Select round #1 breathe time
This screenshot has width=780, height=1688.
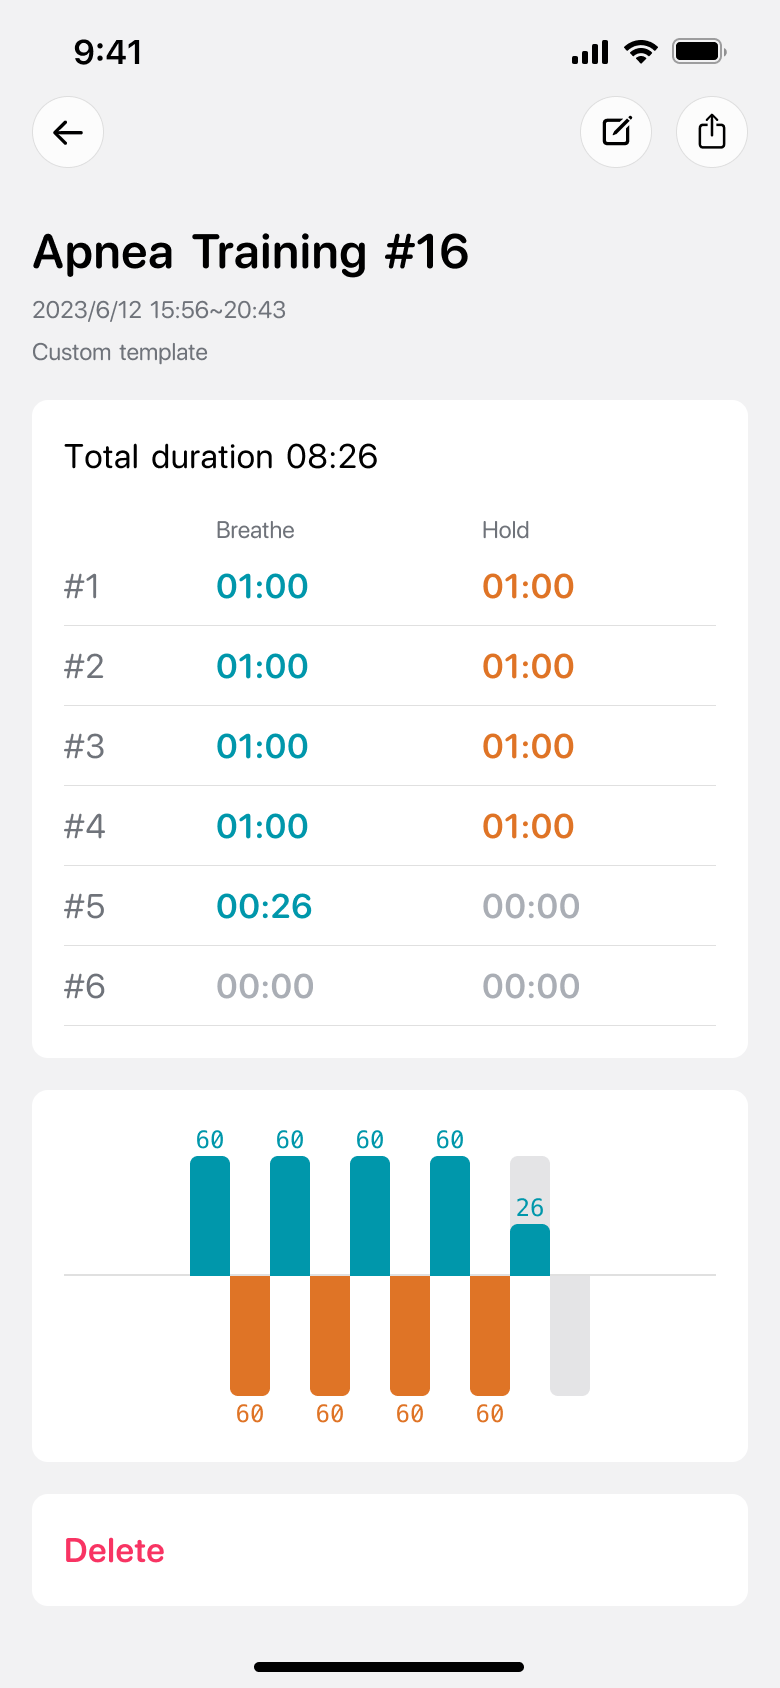[x=262, y=586]
